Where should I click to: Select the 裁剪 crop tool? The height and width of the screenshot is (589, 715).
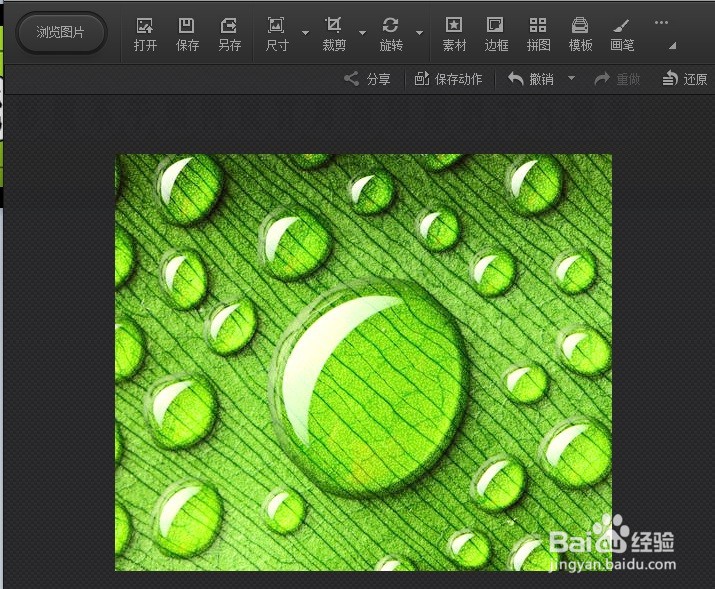(334, 34)
